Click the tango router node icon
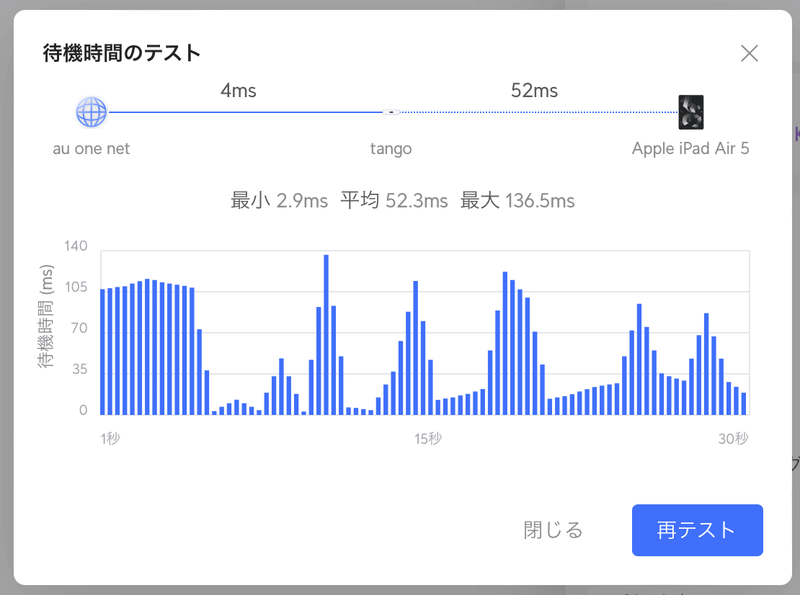This screenshot has width=800, height=595. click(x=392, y=112)
